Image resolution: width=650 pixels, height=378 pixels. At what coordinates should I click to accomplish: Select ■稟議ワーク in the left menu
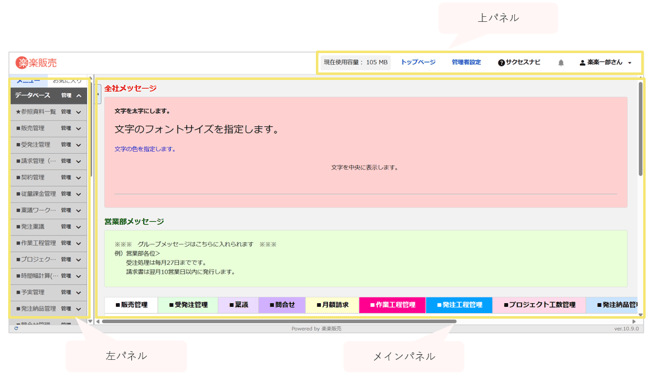(x=36, y=210)
